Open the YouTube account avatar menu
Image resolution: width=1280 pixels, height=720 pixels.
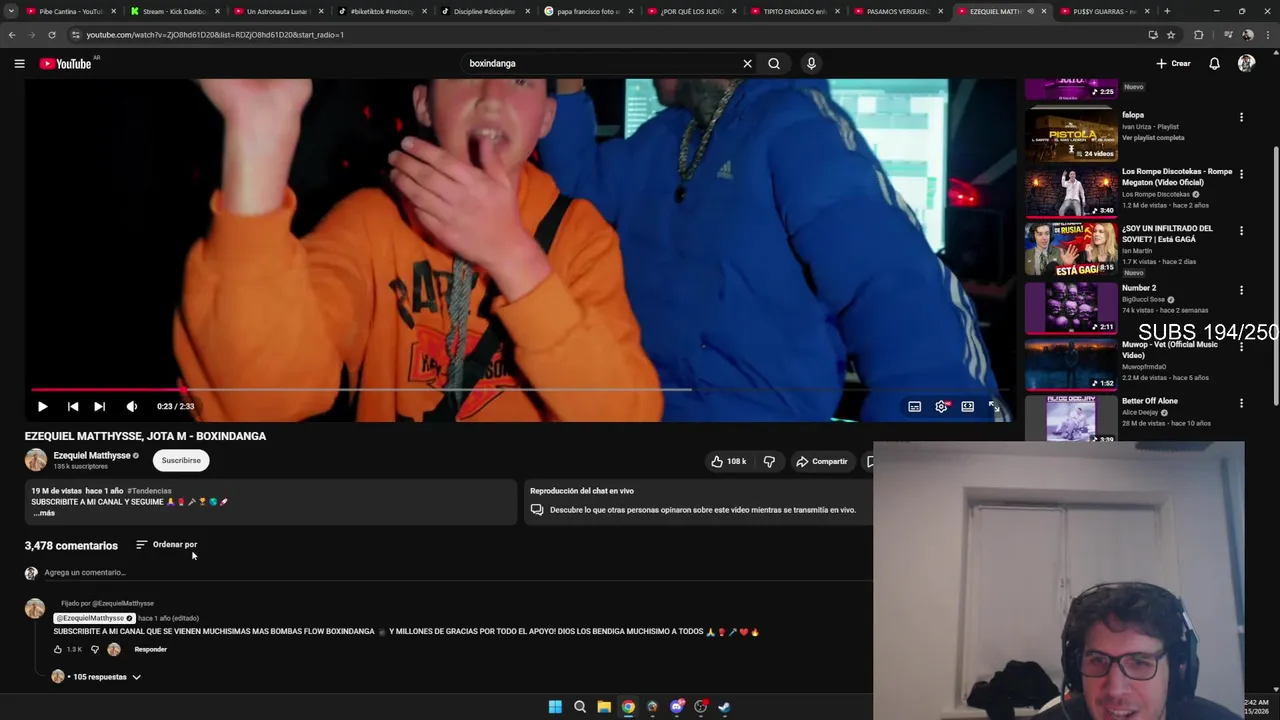[1246, 64]
